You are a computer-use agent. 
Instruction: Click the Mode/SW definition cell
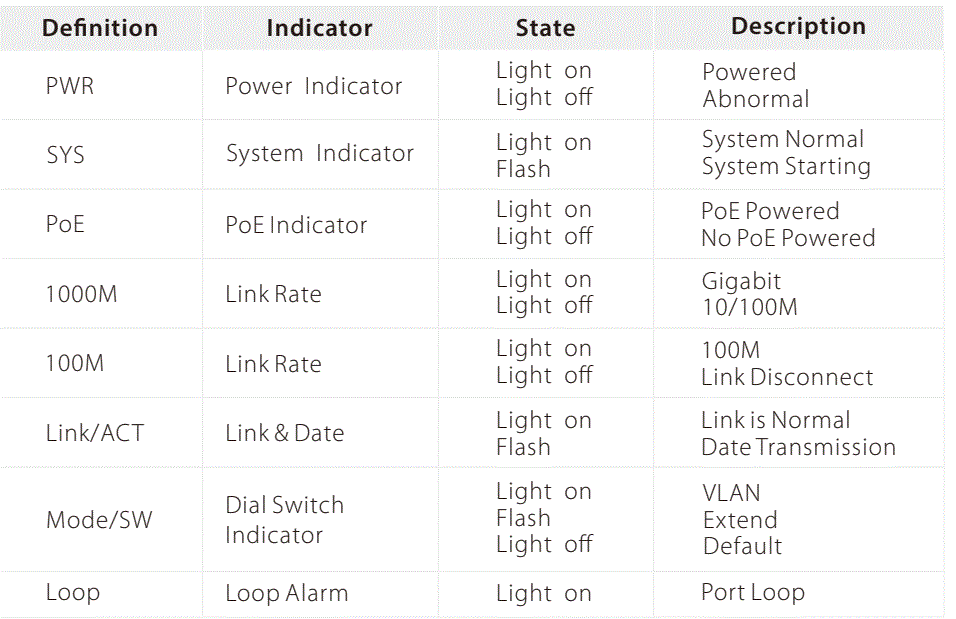tap(99, 520)
